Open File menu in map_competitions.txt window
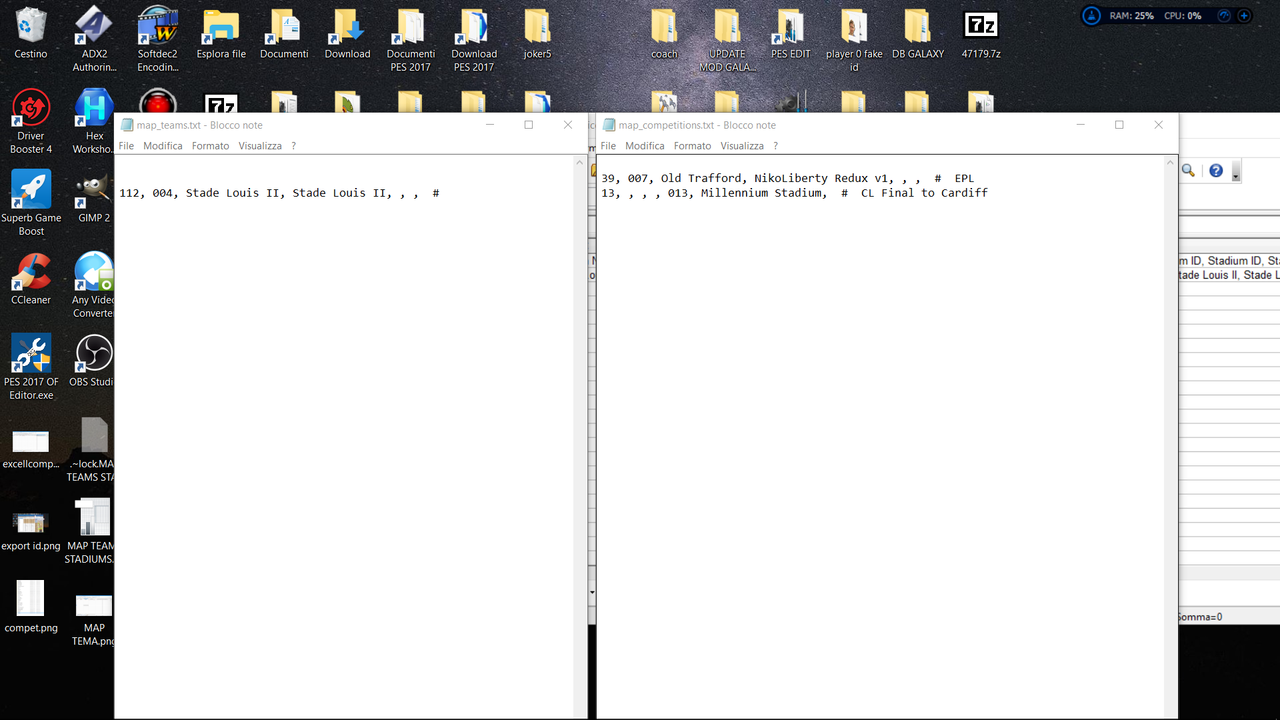The image size is (1280, 720). 608,146
